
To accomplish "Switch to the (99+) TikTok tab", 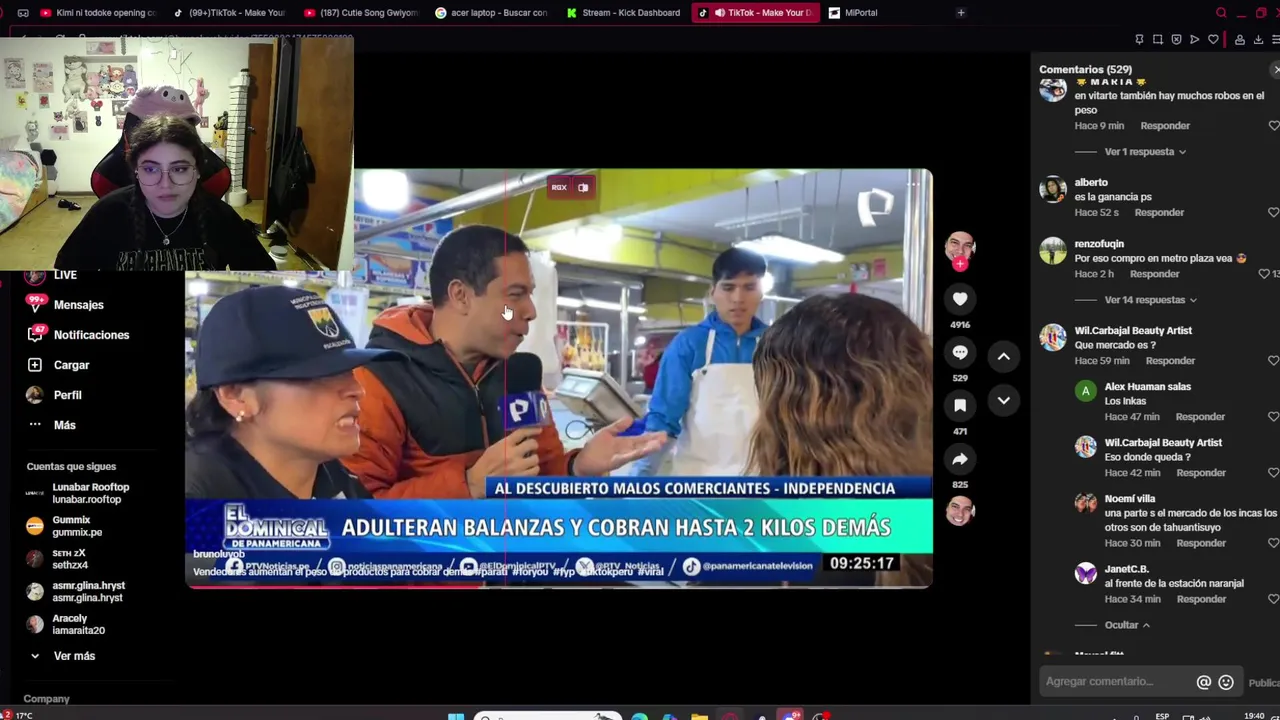I will click(230, 13).
